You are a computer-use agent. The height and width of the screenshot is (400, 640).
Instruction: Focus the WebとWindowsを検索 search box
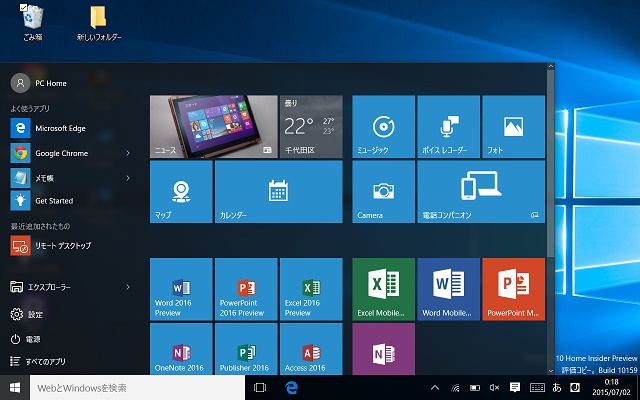137,387
